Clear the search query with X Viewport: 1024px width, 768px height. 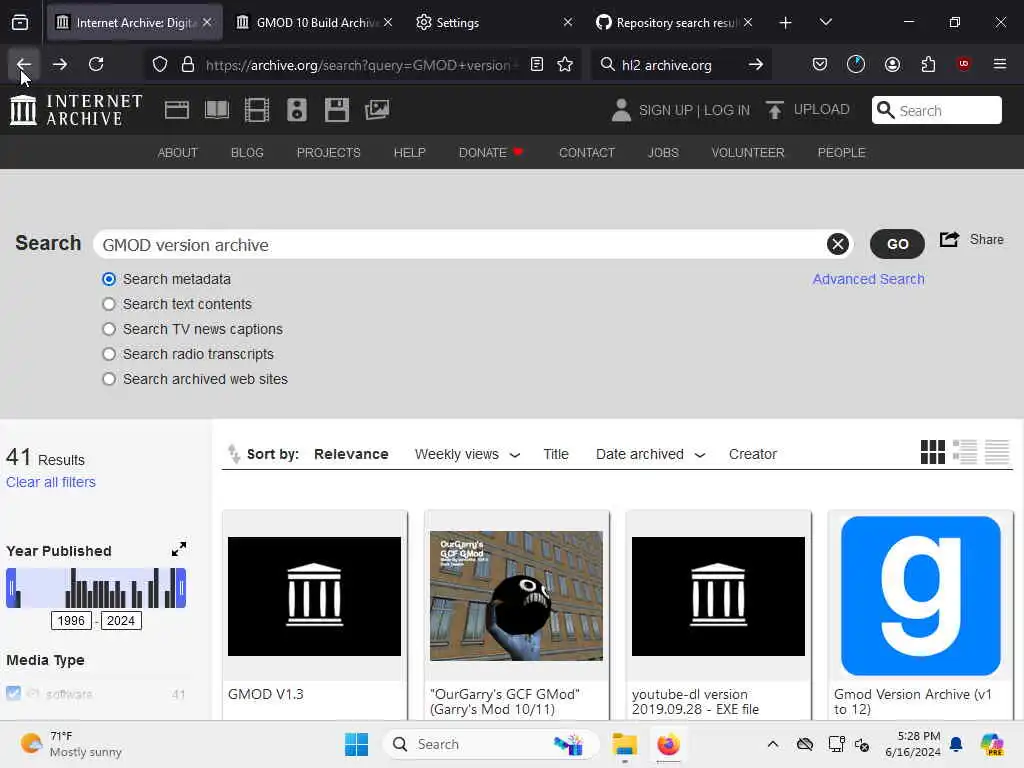click(x=838, y=244)
